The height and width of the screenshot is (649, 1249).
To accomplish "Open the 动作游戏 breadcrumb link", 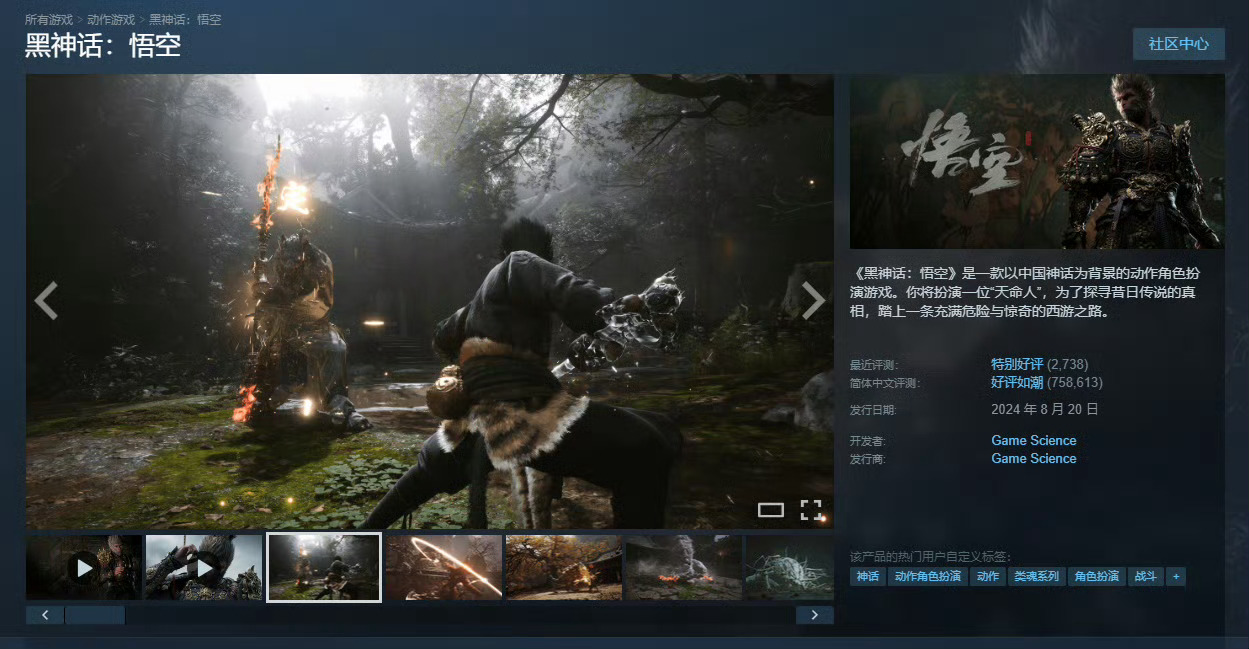I will point(111,19).
